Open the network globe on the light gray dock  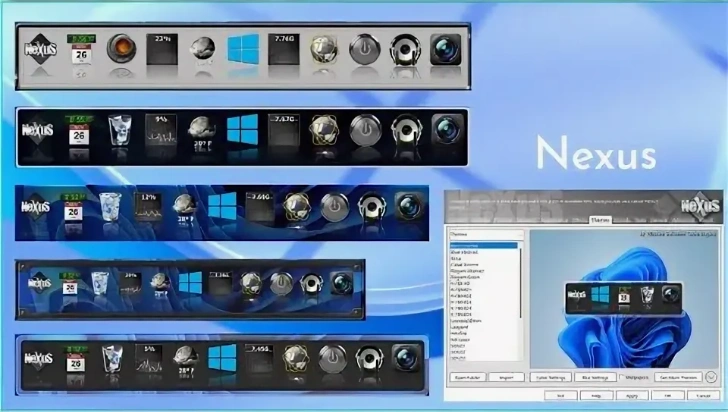tap(324, 49)
